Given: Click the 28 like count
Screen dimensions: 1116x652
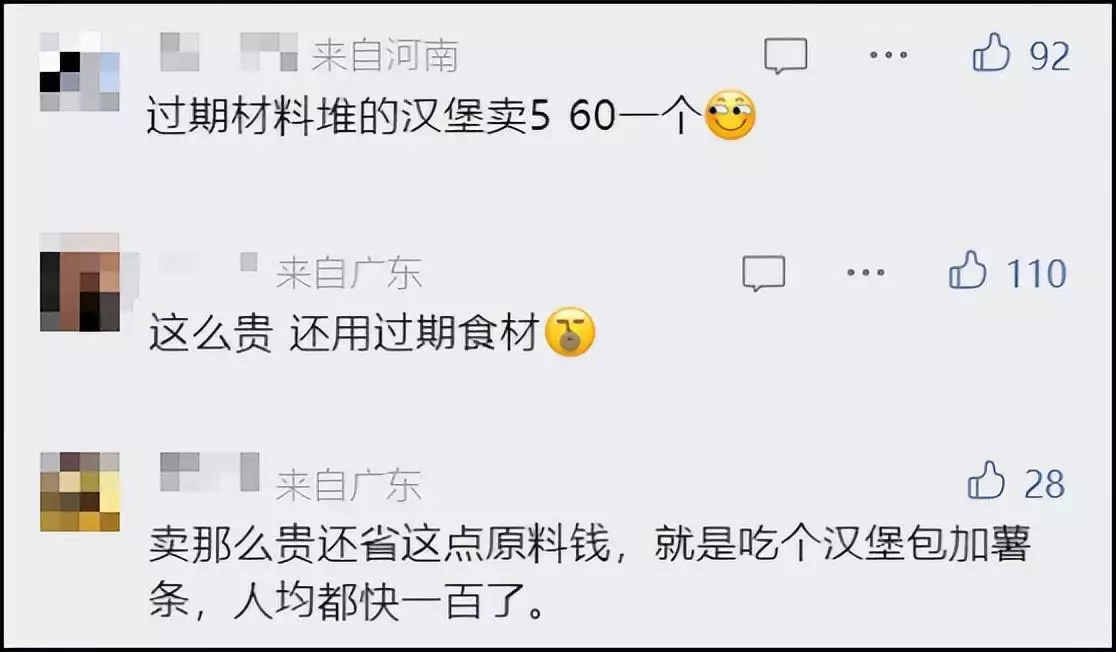Looking at the screenshot, I should click(x=1045, y=484).
